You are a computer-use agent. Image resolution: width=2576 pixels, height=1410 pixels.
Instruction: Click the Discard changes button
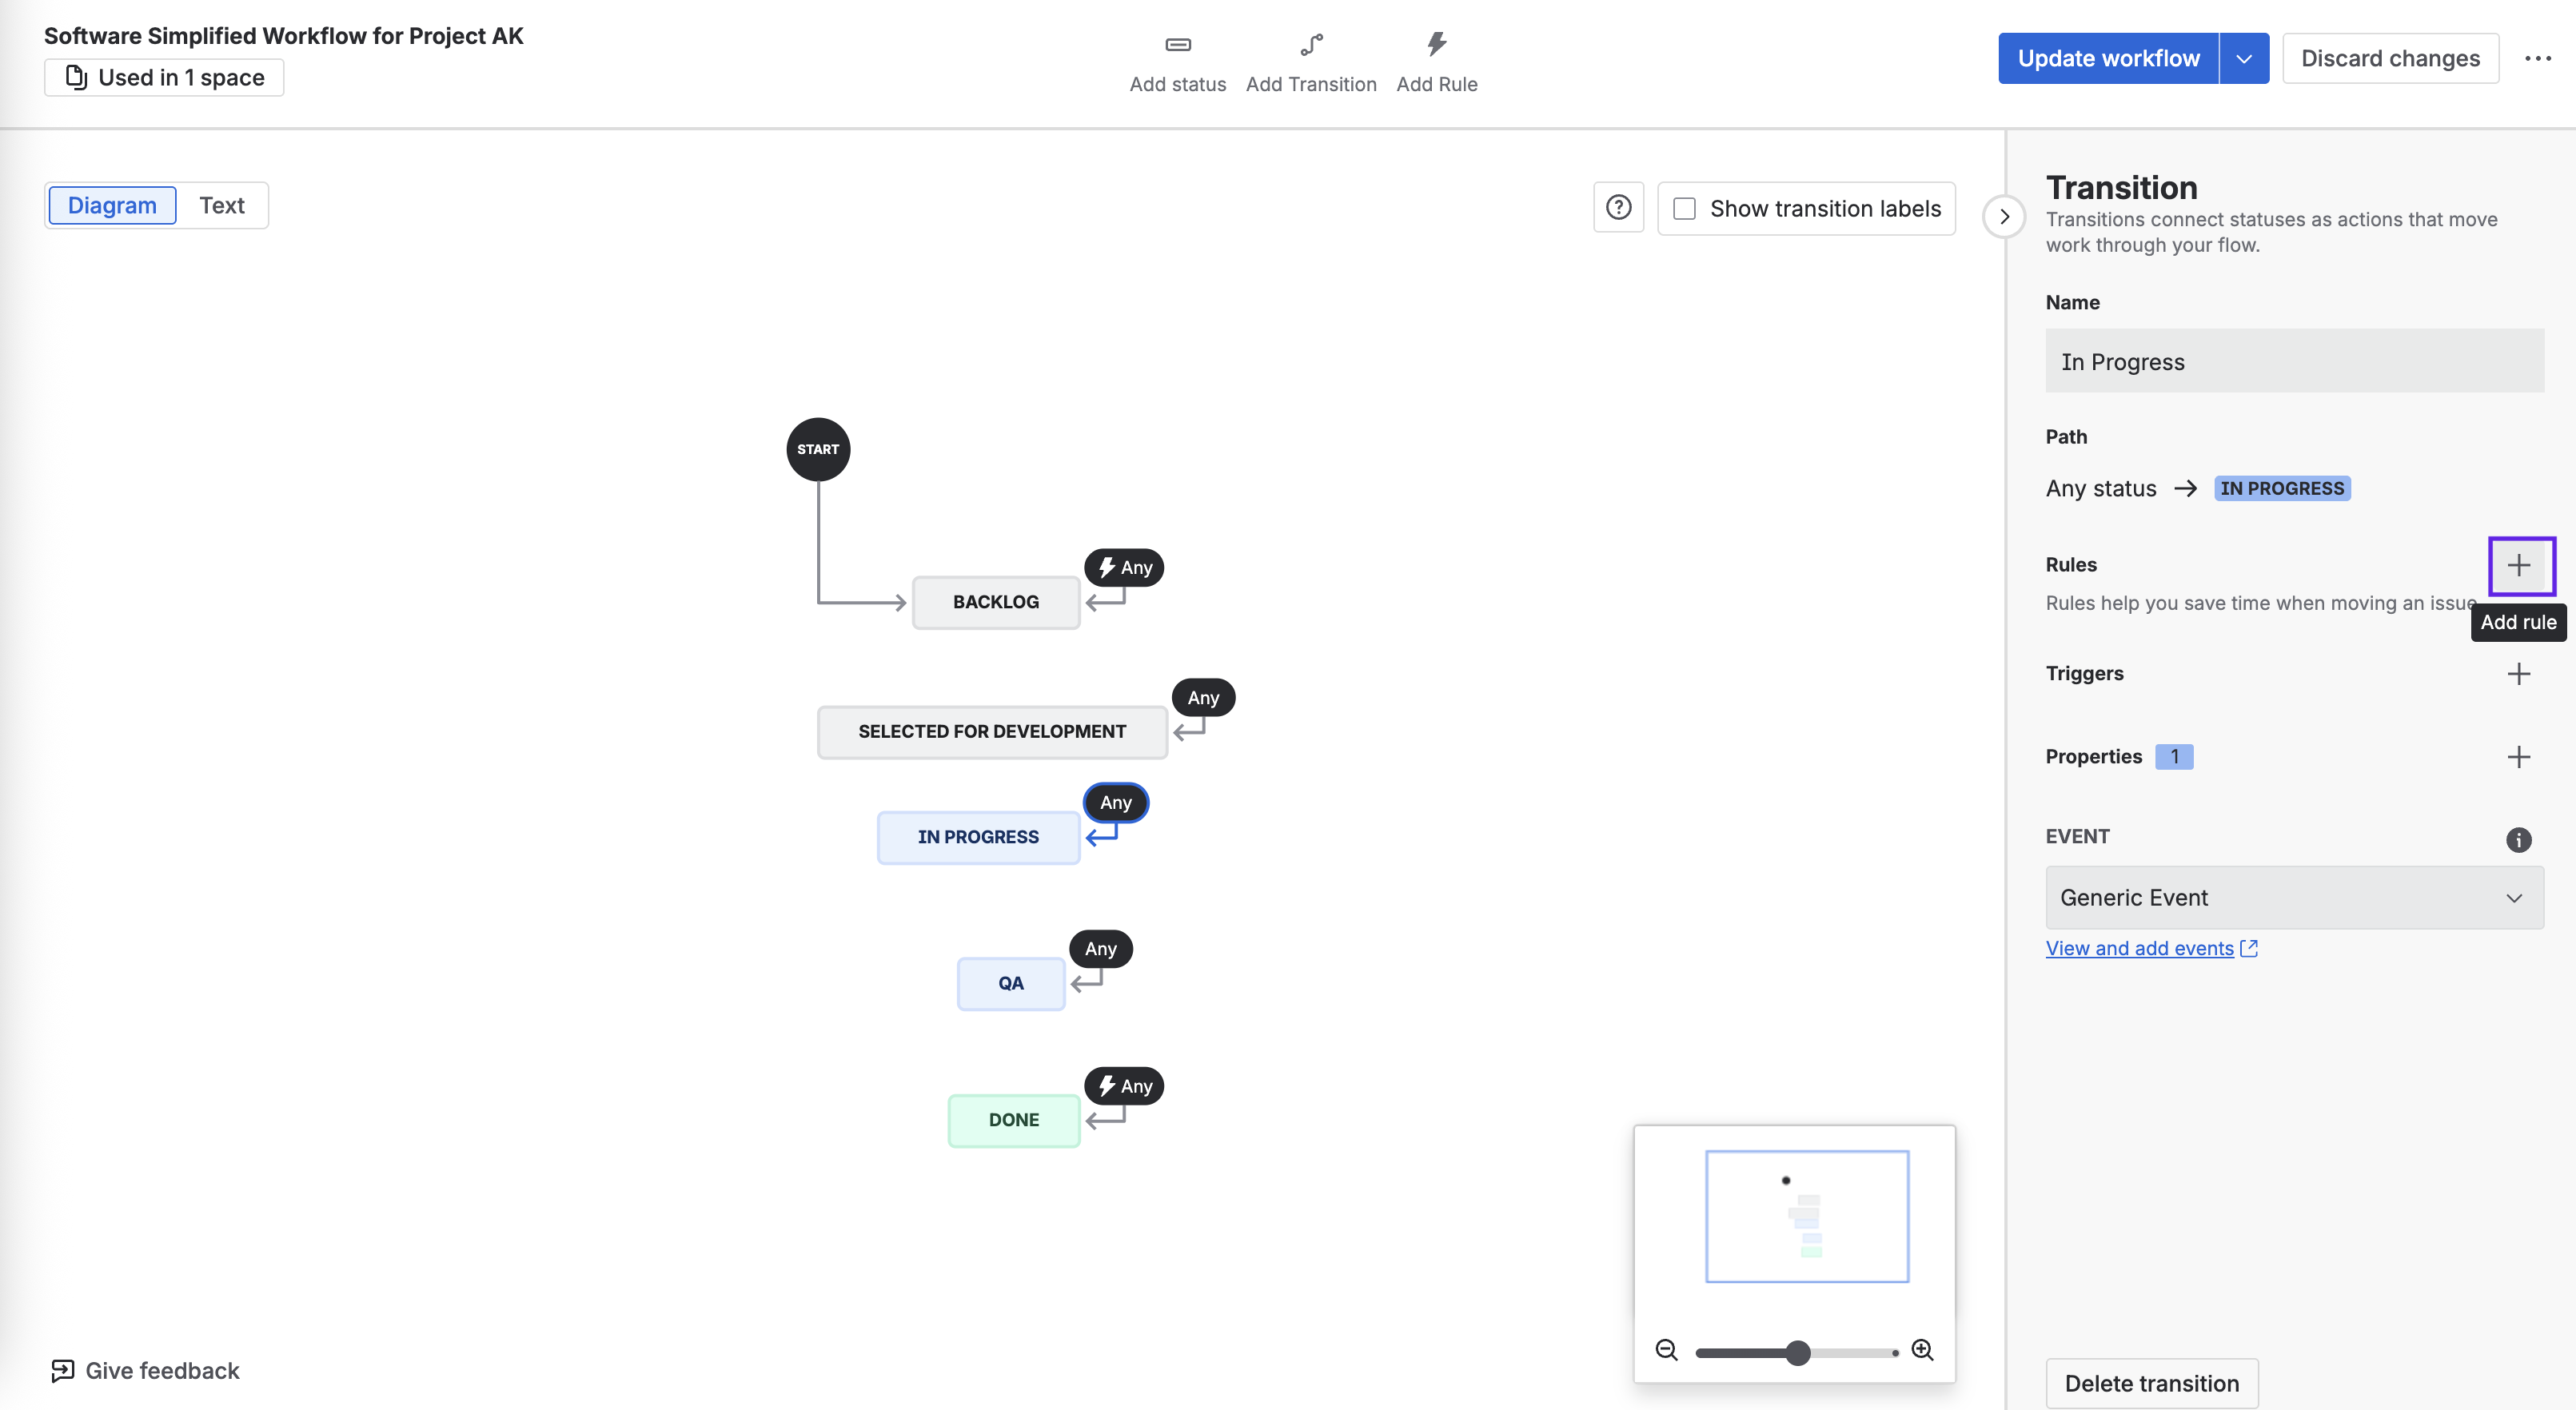(x=2390, y=59)
